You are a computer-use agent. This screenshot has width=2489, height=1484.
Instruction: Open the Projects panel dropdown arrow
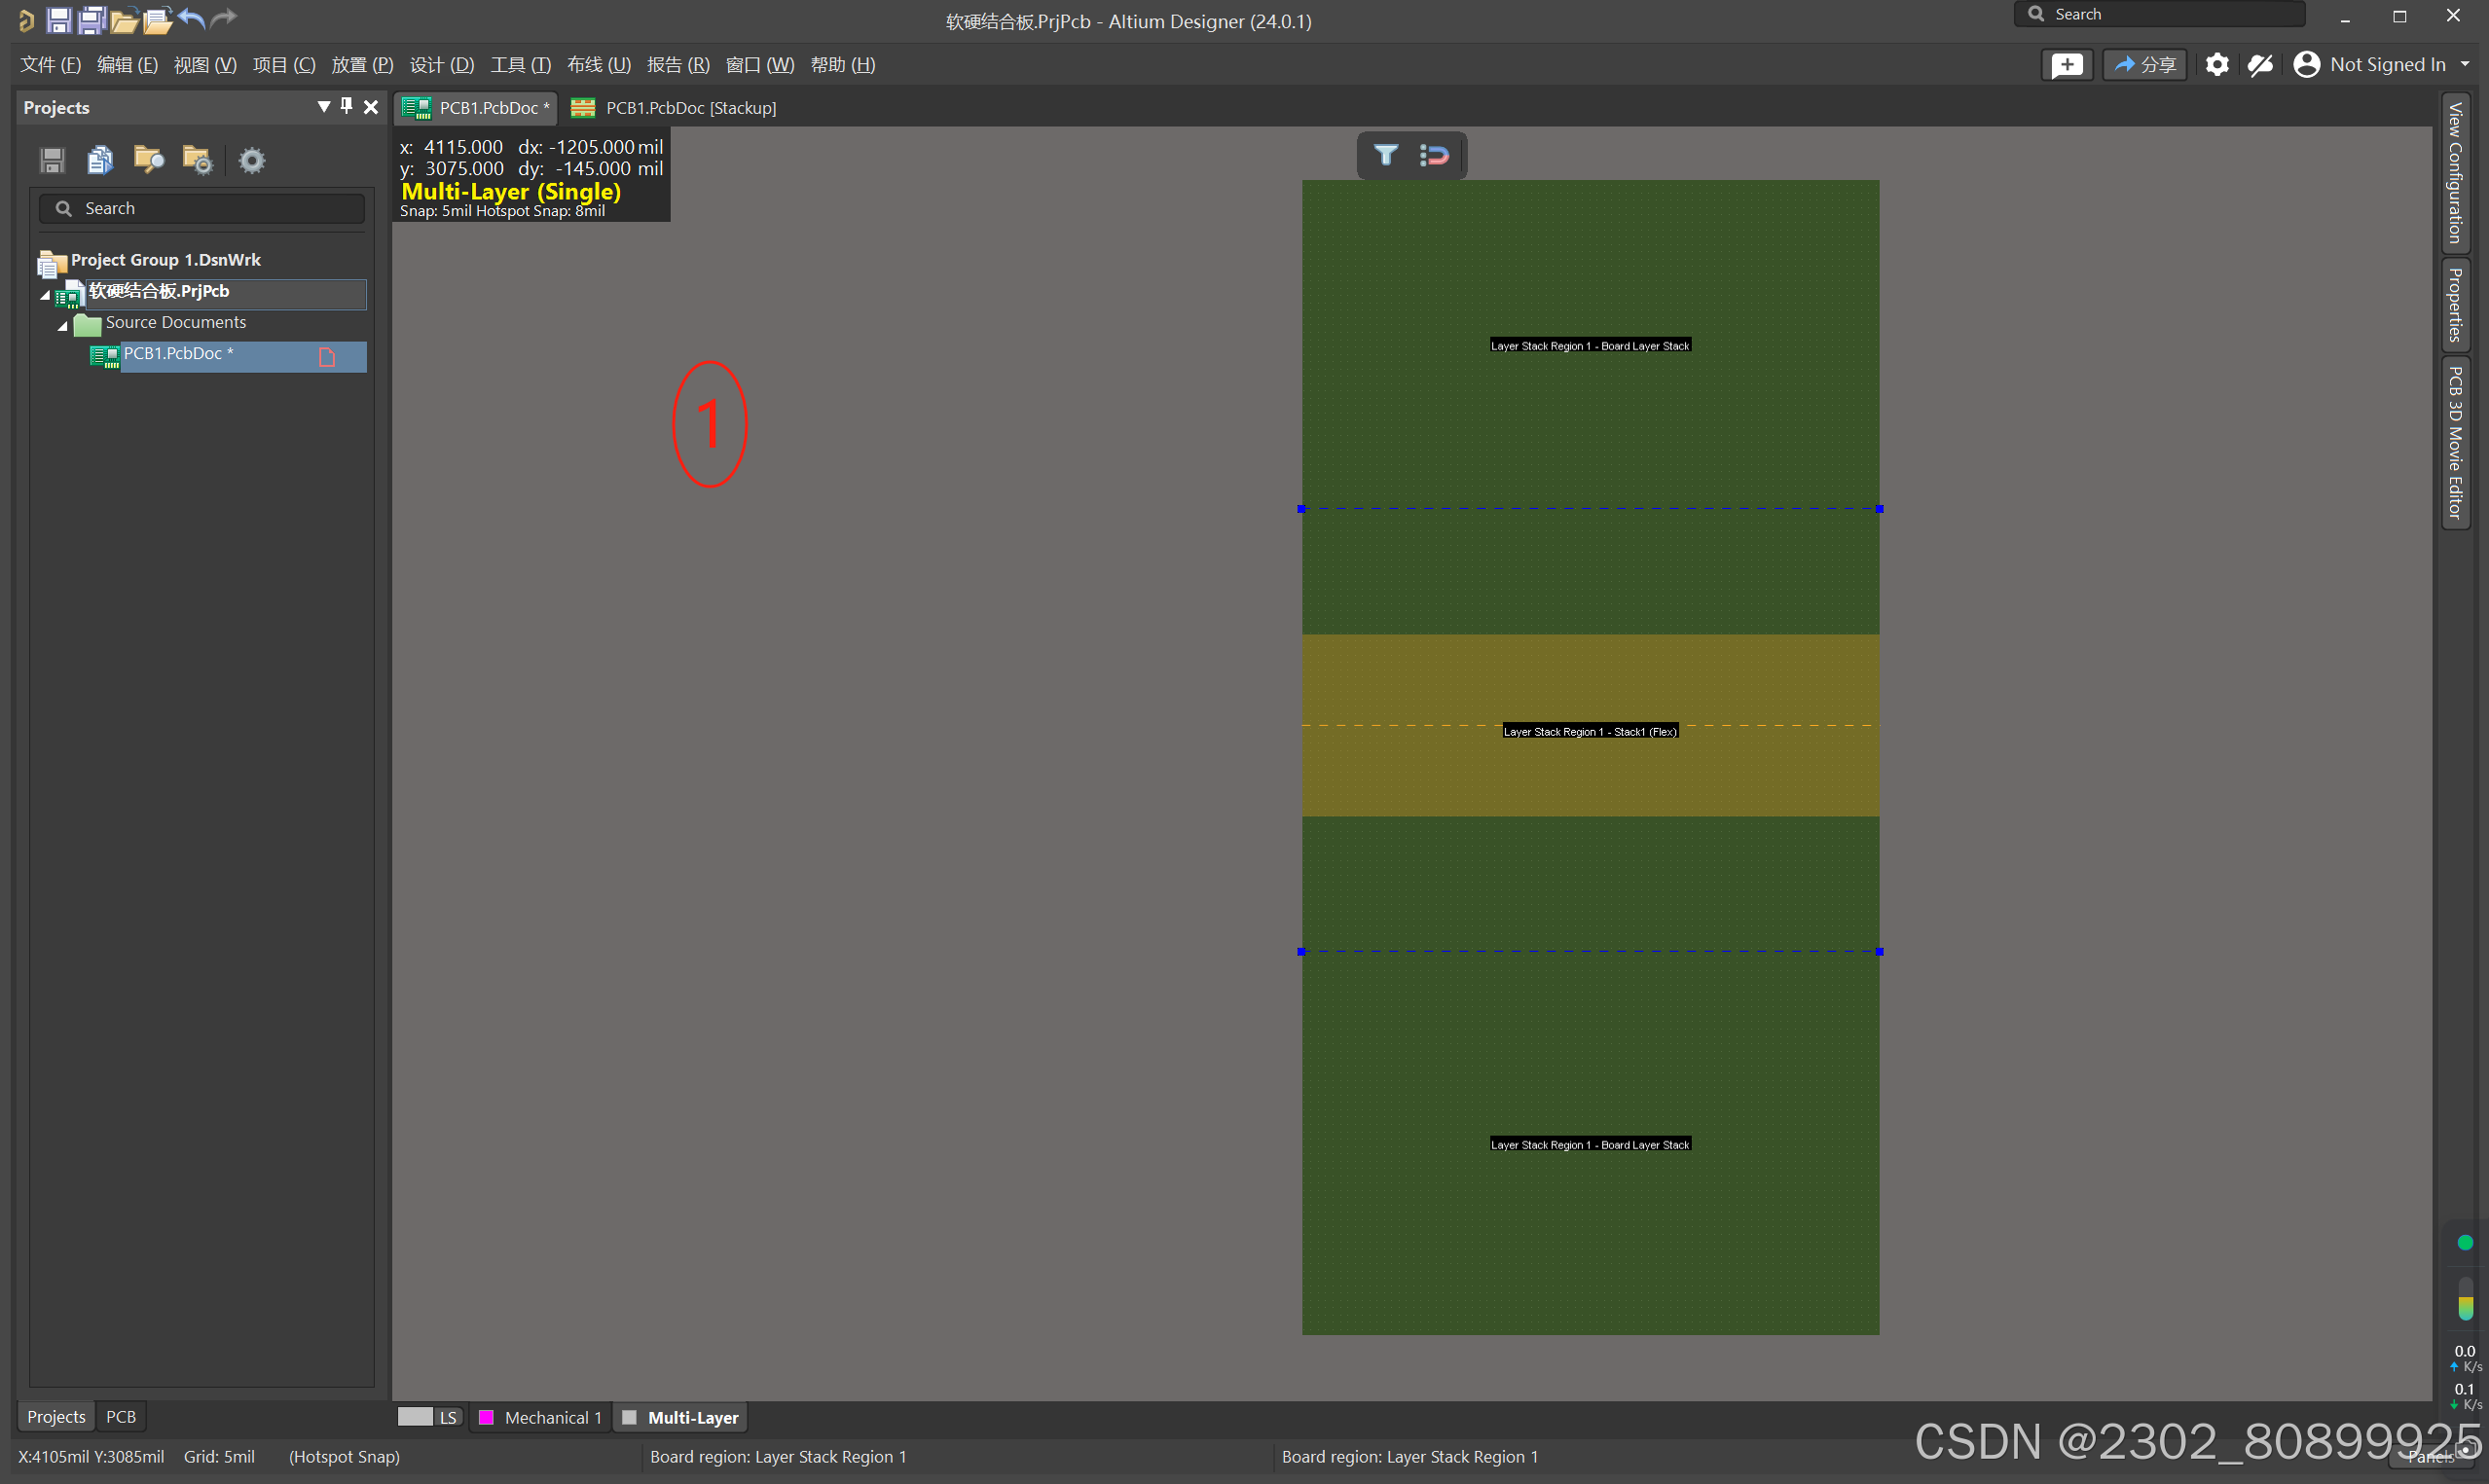coord(323,106)
